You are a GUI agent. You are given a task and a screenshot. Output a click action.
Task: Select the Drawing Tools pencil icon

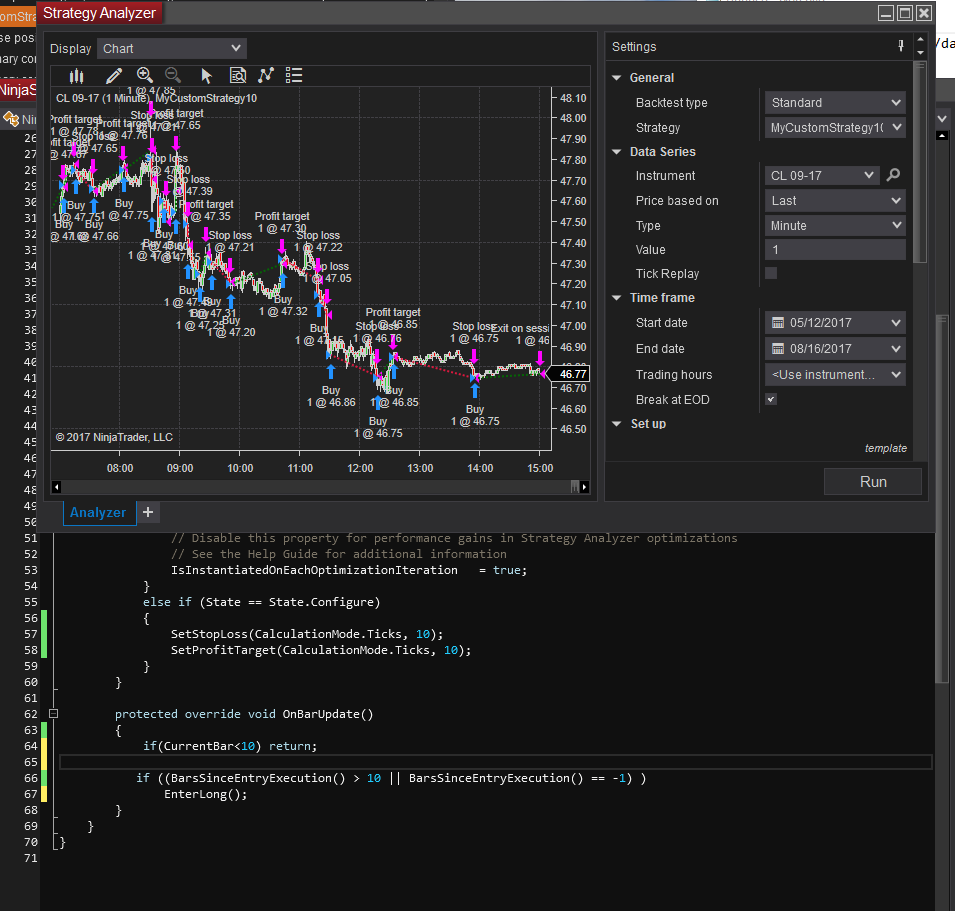point(114,76)
